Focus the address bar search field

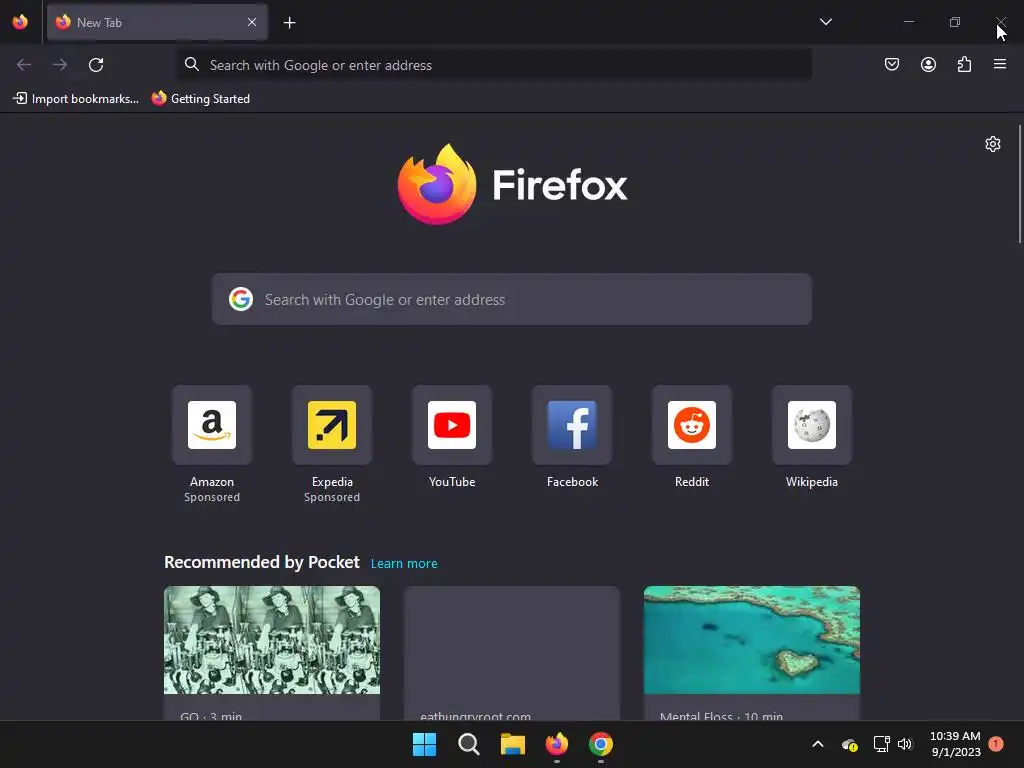494,65
